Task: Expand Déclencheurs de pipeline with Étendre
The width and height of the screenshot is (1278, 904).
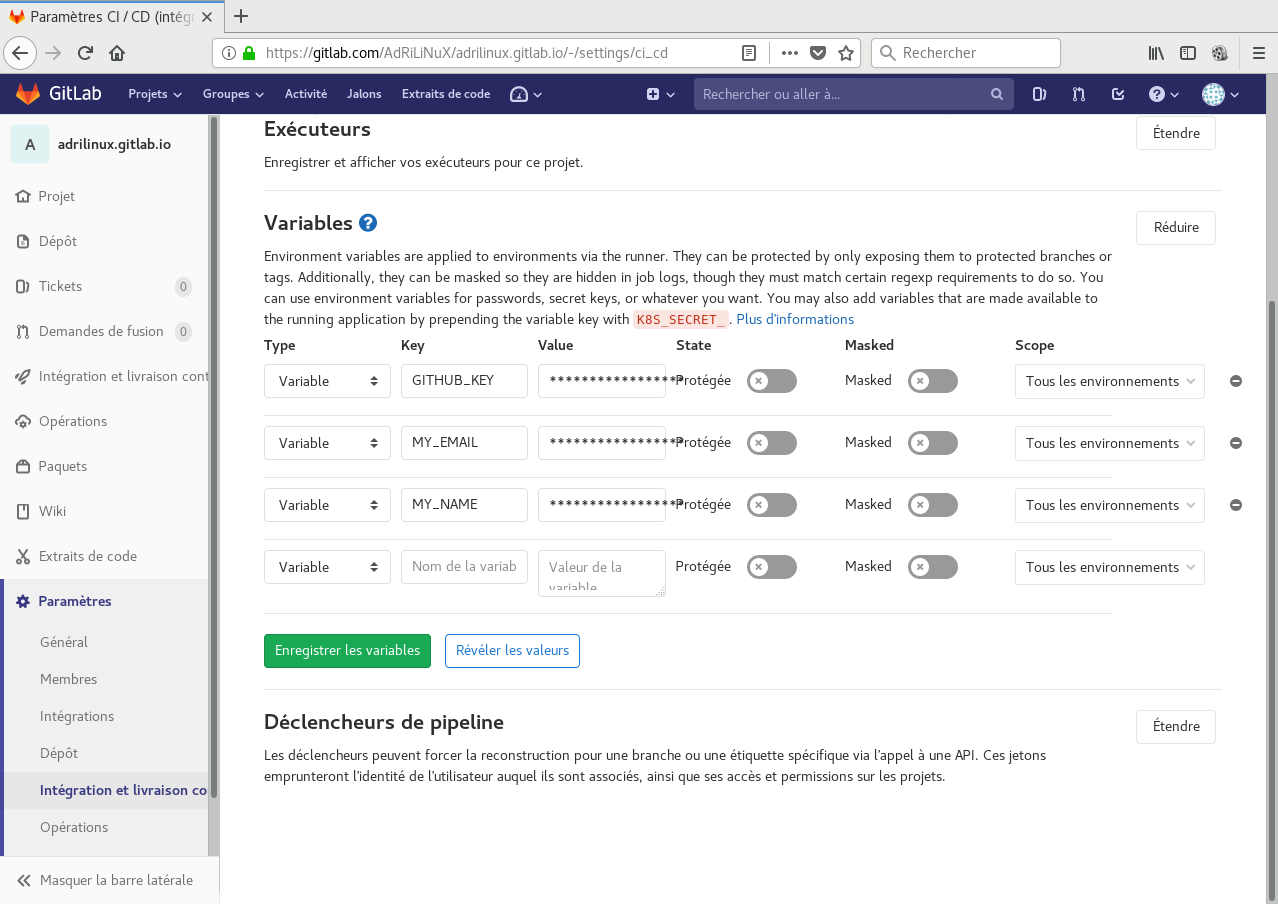Action: pos(1176,726)
